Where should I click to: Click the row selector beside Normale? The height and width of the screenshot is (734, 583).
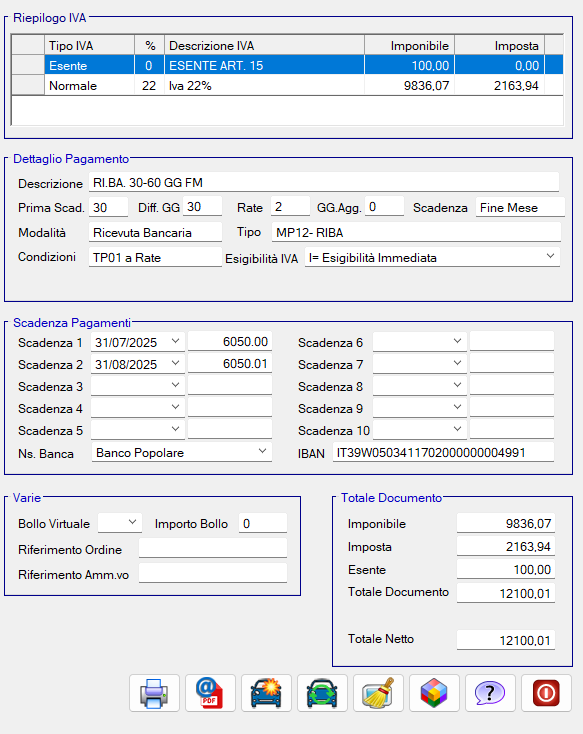[28, 85]
